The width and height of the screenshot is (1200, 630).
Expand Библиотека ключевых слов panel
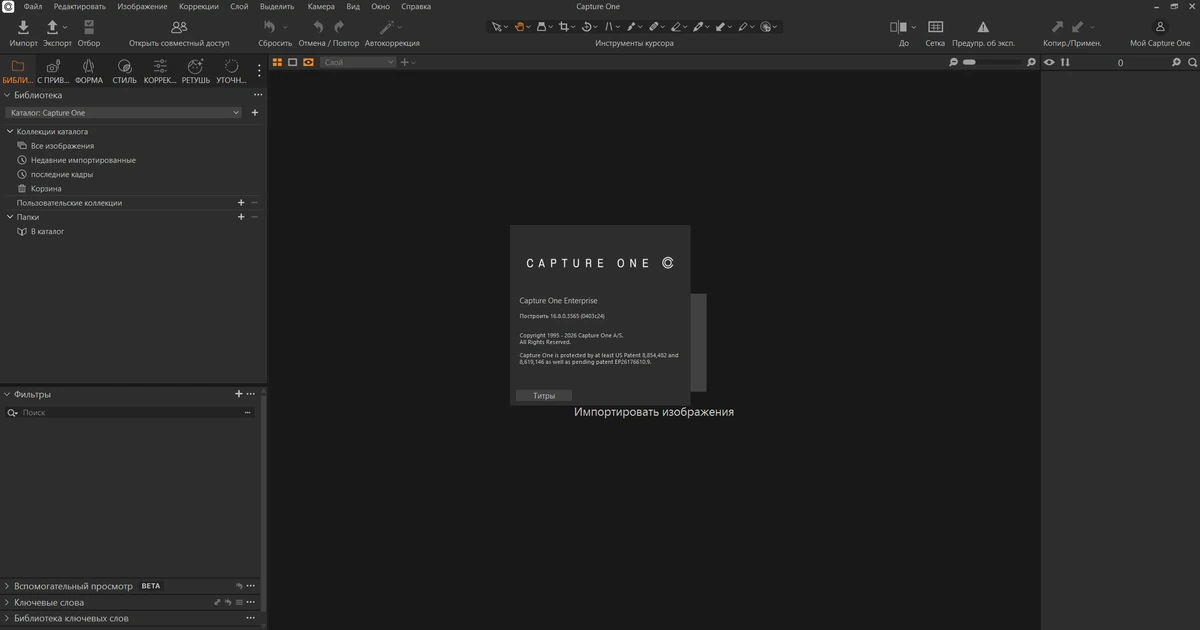(7, 618)
